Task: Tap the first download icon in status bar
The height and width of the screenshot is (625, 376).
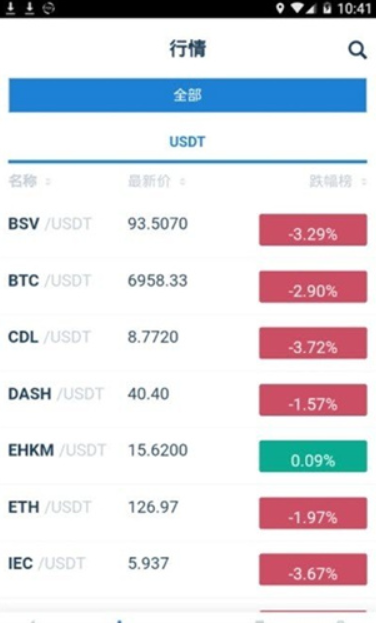Action: pos(11,8)
